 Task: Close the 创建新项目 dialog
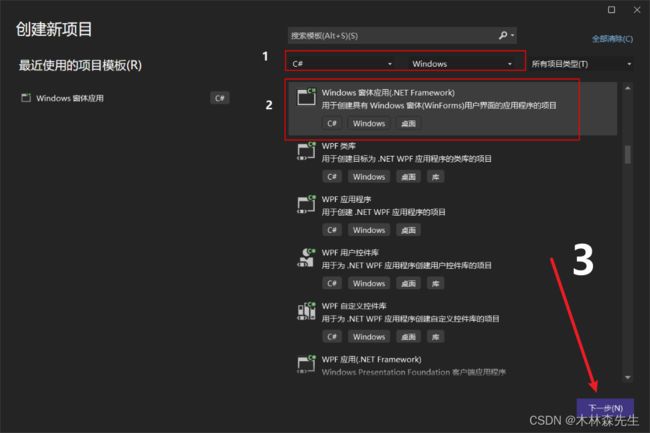tap(637, 10)
